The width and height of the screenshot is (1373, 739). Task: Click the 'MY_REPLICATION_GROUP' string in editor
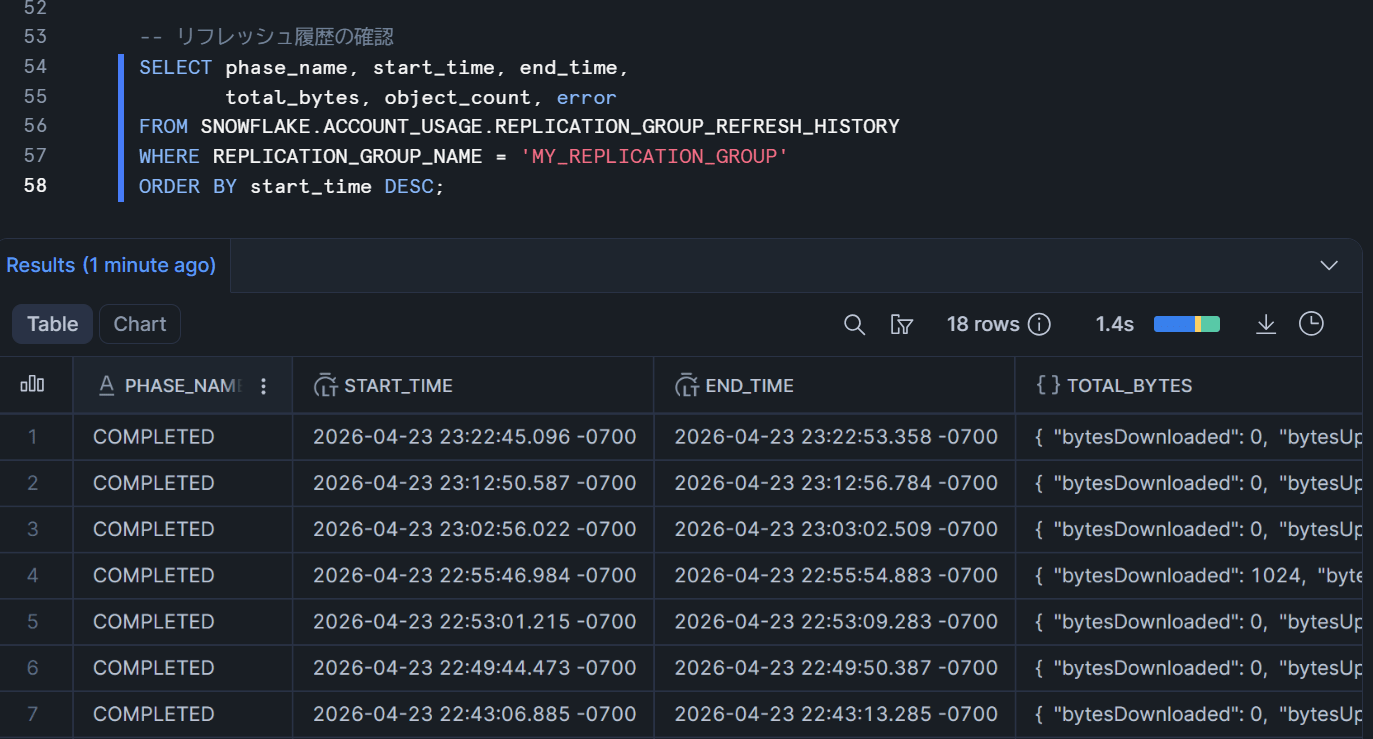654,157
